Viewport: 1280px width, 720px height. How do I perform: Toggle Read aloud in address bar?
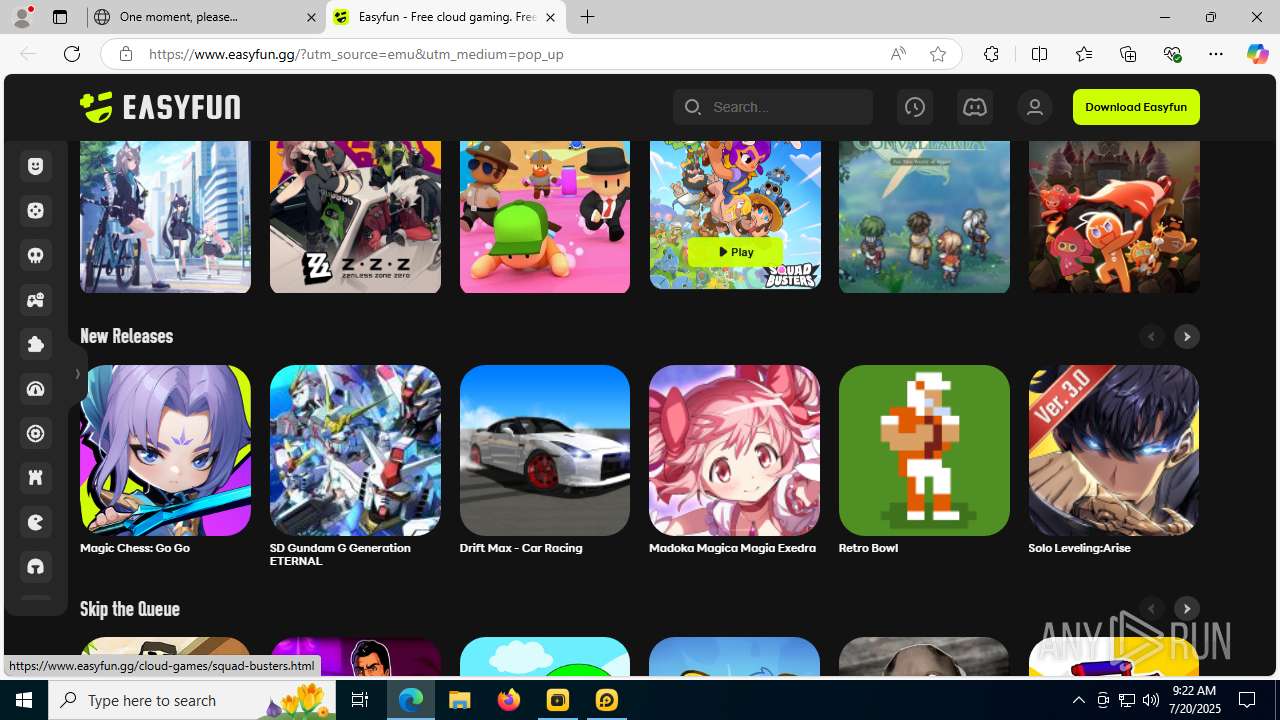[x=898, y=54]
